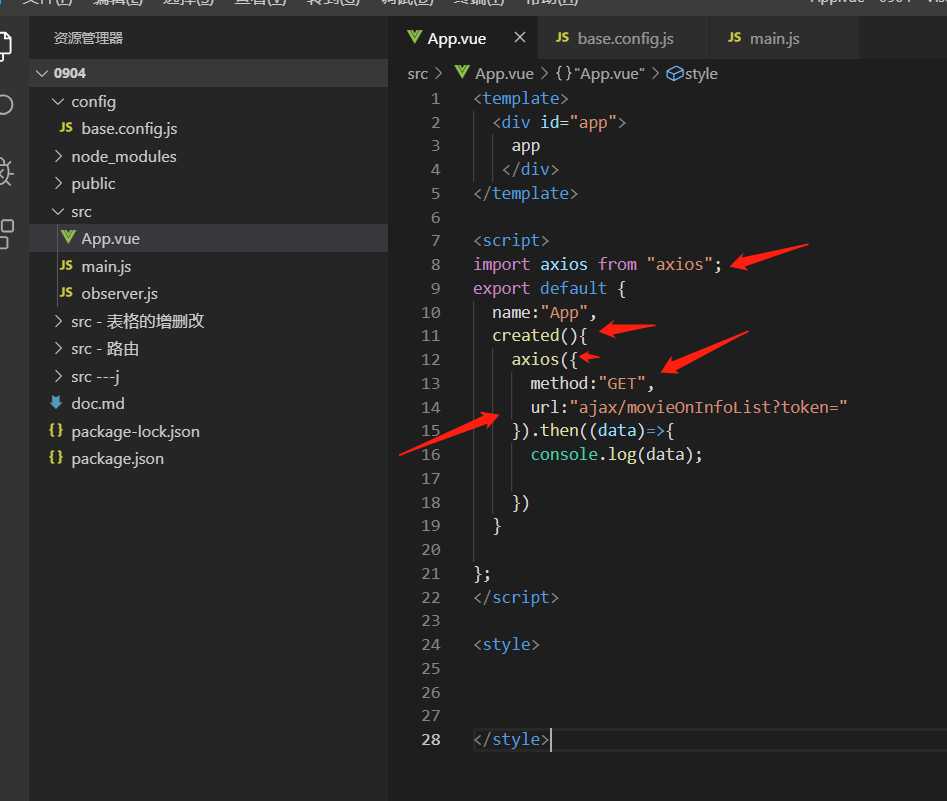Click the markdown icon beside doc.md
Screen dimensions: 947x801
pos(56,402)
